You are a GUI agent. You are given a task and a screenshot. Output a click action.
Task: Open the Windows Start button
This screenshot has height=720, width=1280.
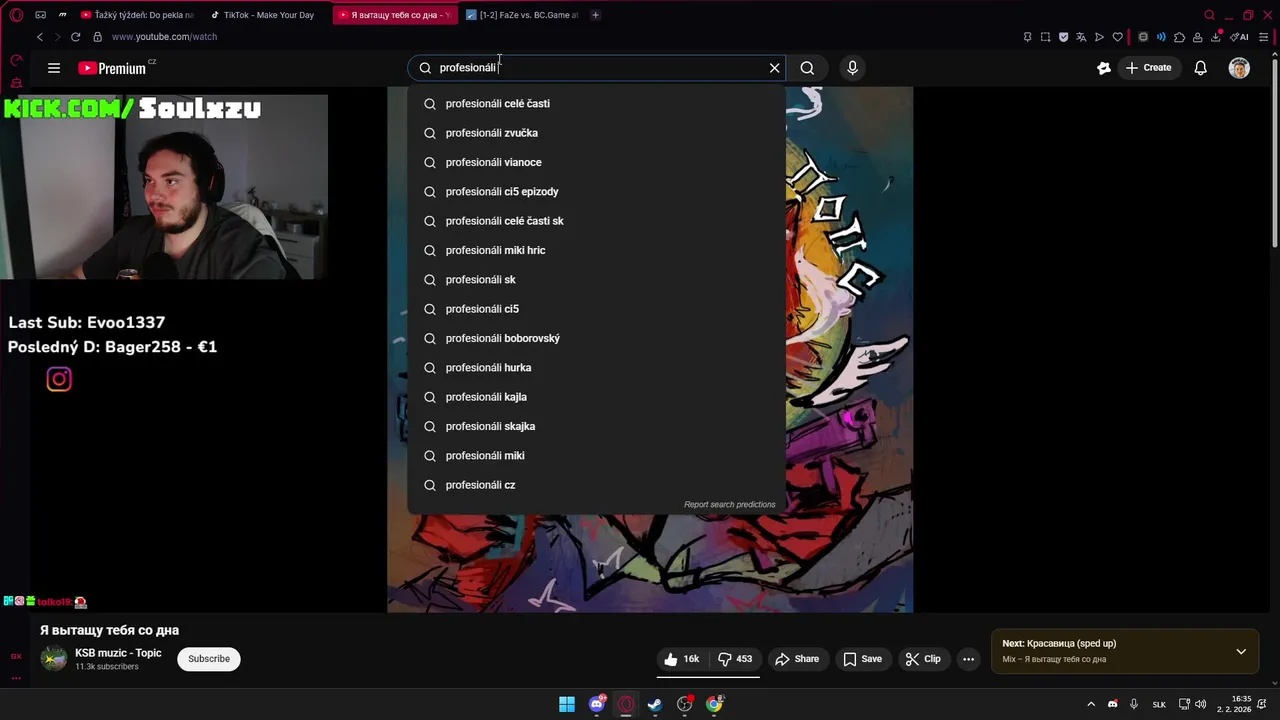click(x=567, y=705)
